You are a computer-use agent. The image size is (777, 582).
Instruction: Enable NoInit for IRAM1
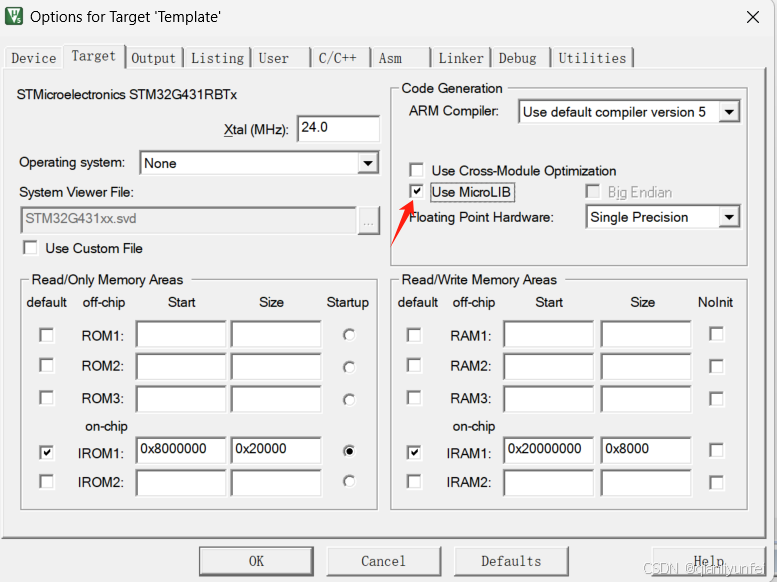point(717,450)
